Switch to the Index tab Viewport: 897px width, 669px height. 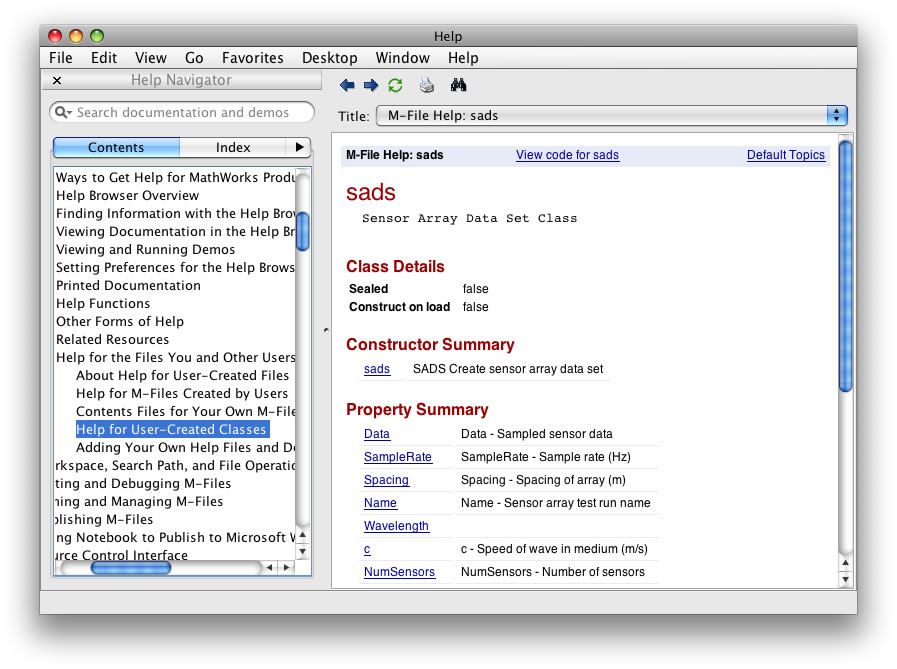233,147
